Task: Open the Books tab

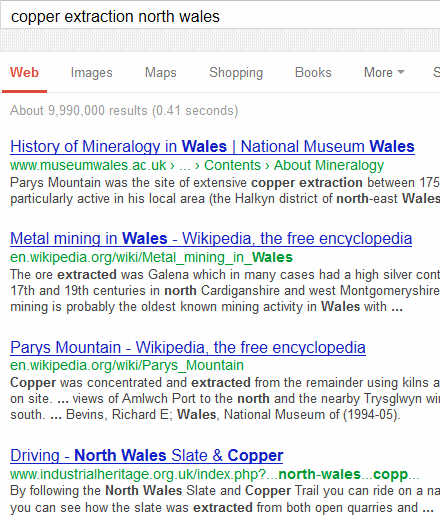Action: pyautogui.click(x=313, y=72)
